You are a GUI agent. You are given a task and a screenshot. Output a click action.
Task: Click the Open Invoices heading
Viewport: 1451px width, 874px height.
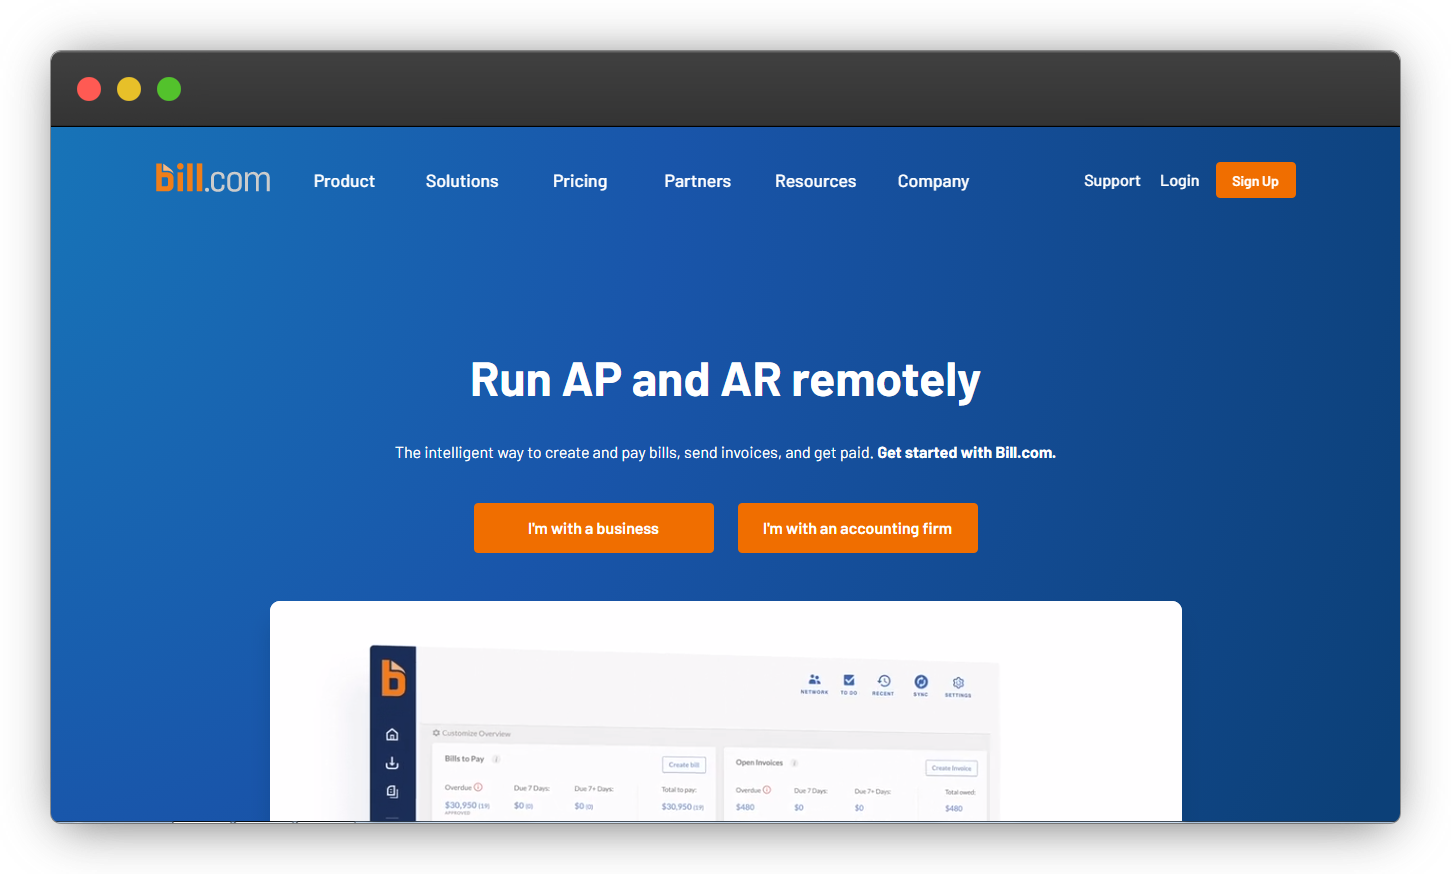(759, 762)
